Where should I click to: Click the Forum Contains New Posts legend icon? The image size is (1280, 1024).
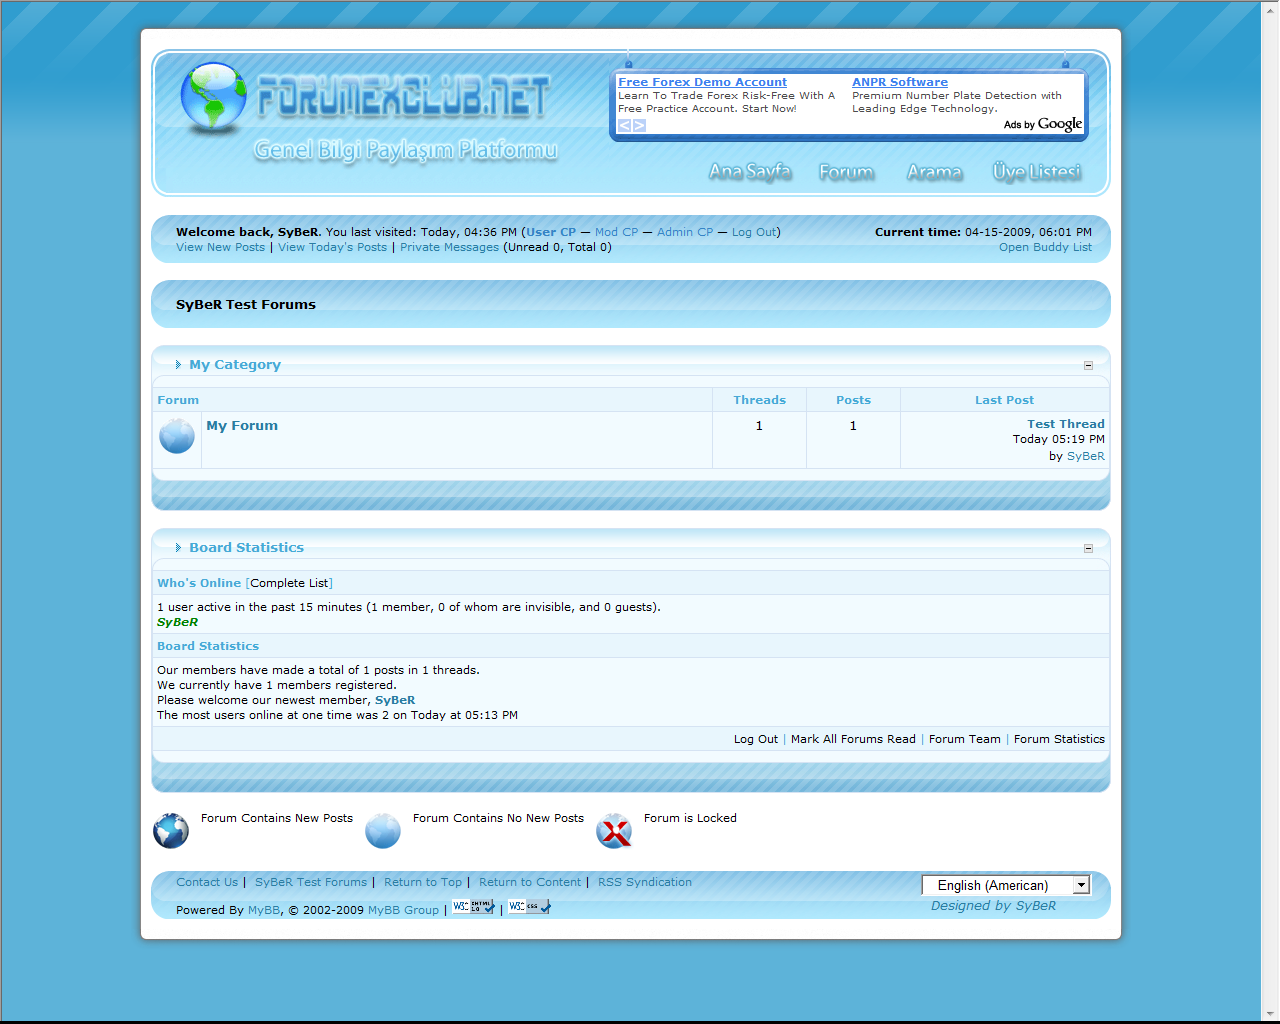click(171, 830)
